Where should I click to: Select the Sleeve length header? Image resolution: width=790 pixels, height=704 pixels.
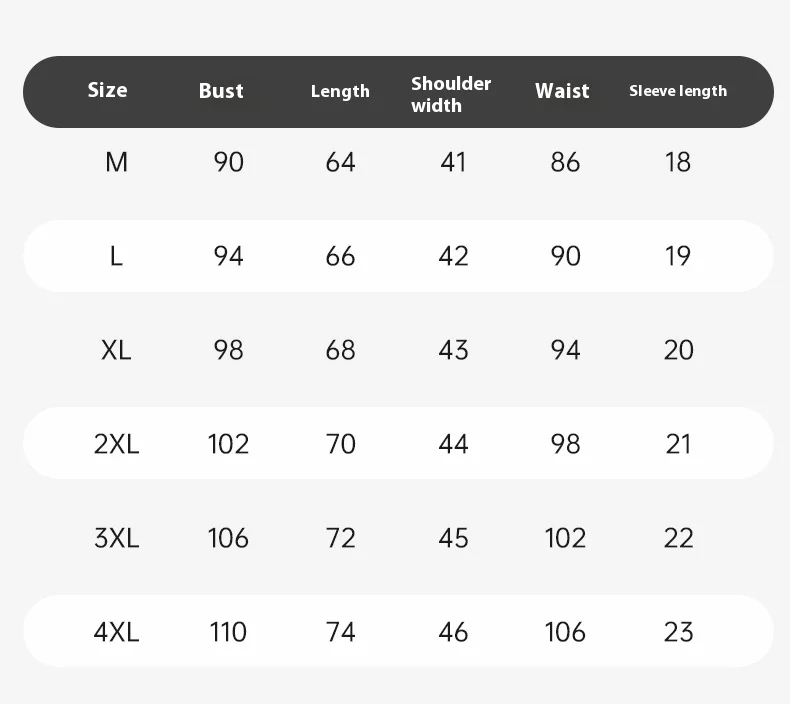tap(678, 91)
